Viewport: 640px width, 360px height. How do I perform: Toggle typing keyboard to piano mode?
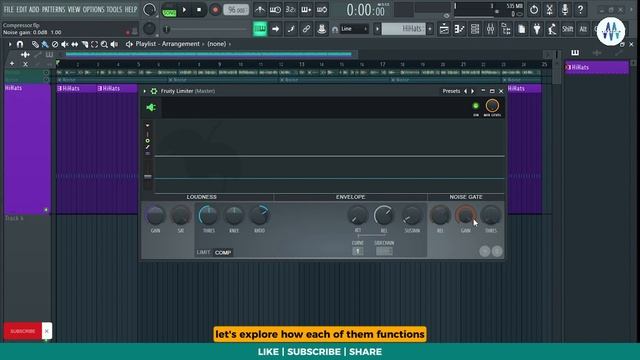coord(260,29)
